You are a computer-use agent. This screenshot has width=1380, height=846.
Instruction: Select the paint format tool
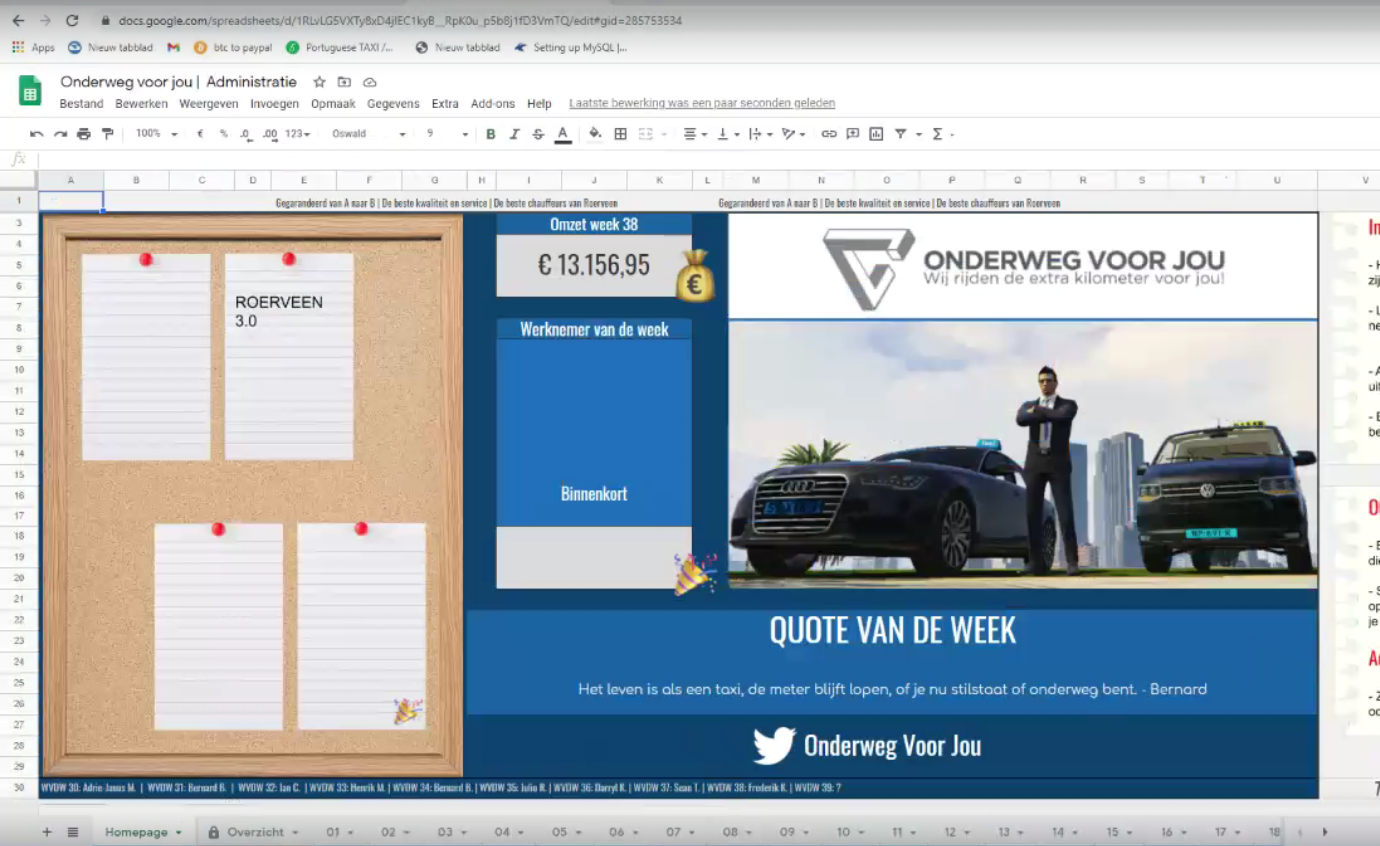(x=108, y=134)
